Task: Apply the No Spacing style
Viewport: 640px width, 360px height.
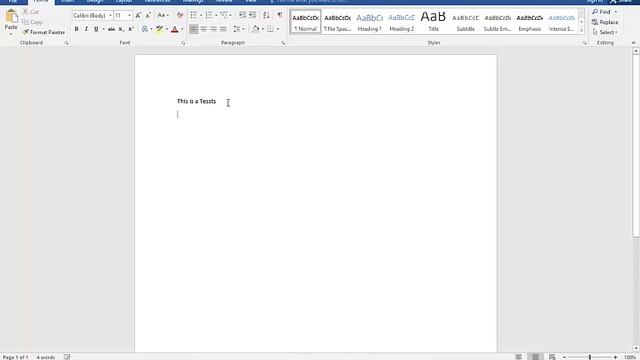Action: tap(338, 22)
